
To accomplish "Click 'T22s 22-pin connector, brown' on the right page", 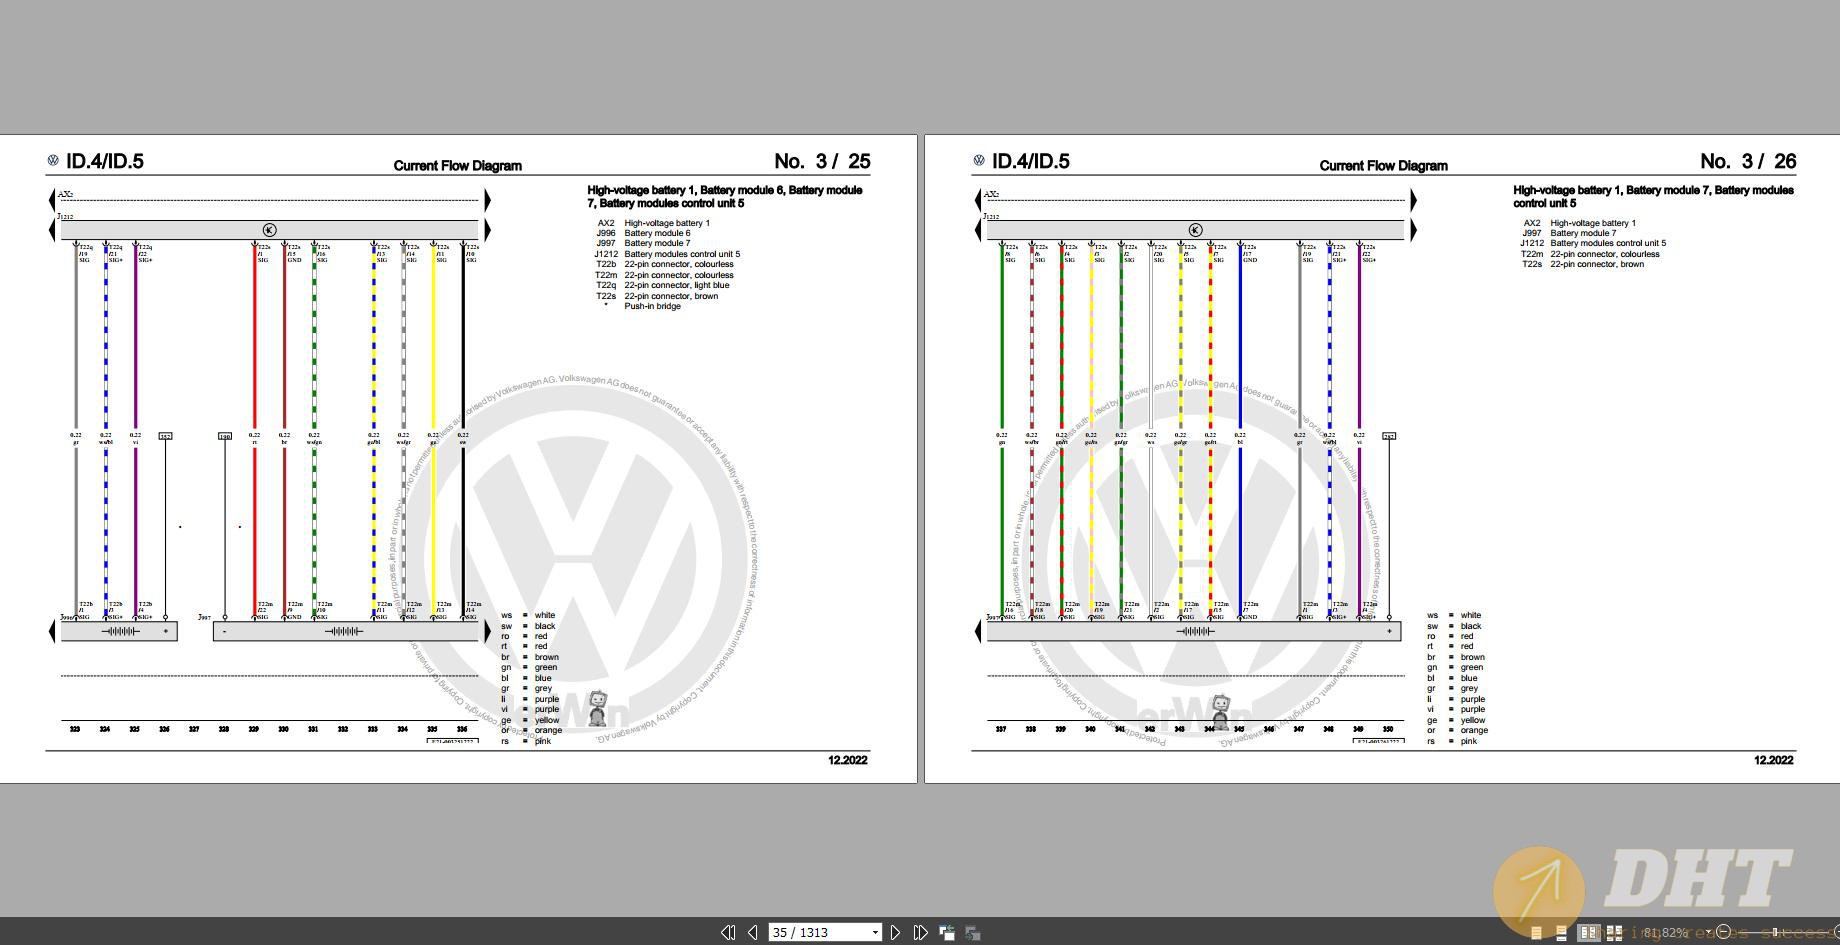I will coord(1583,264).
